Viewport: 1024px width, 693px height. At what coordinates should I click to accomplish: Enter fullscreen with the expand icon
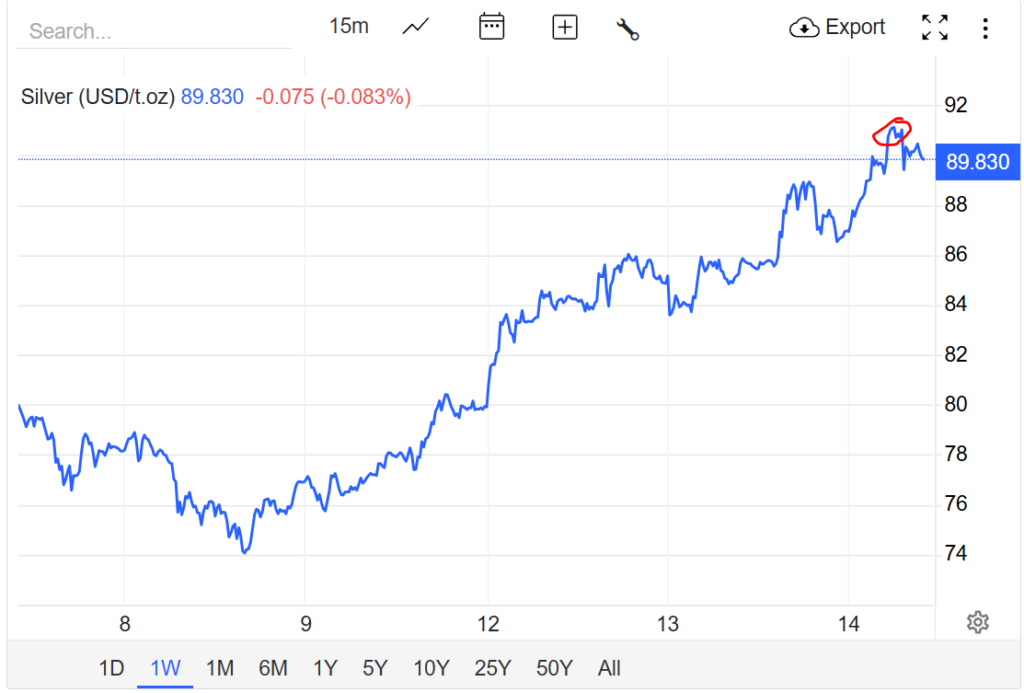pos(934,28)
